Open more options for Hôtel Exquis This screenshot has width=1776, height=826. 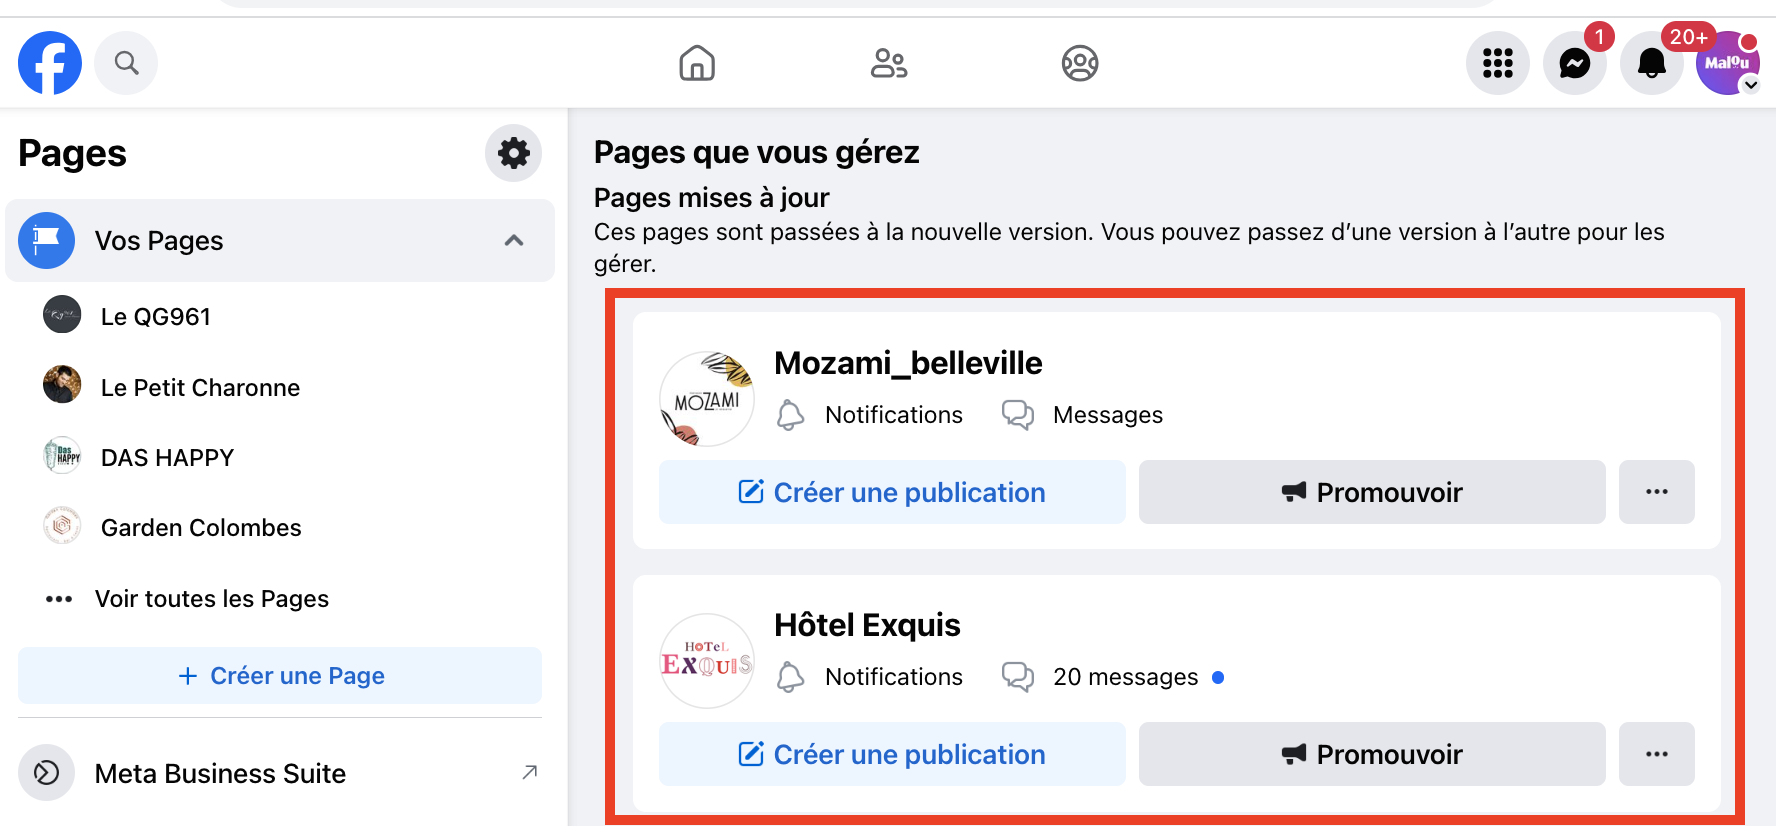(x=1656, y=754)
